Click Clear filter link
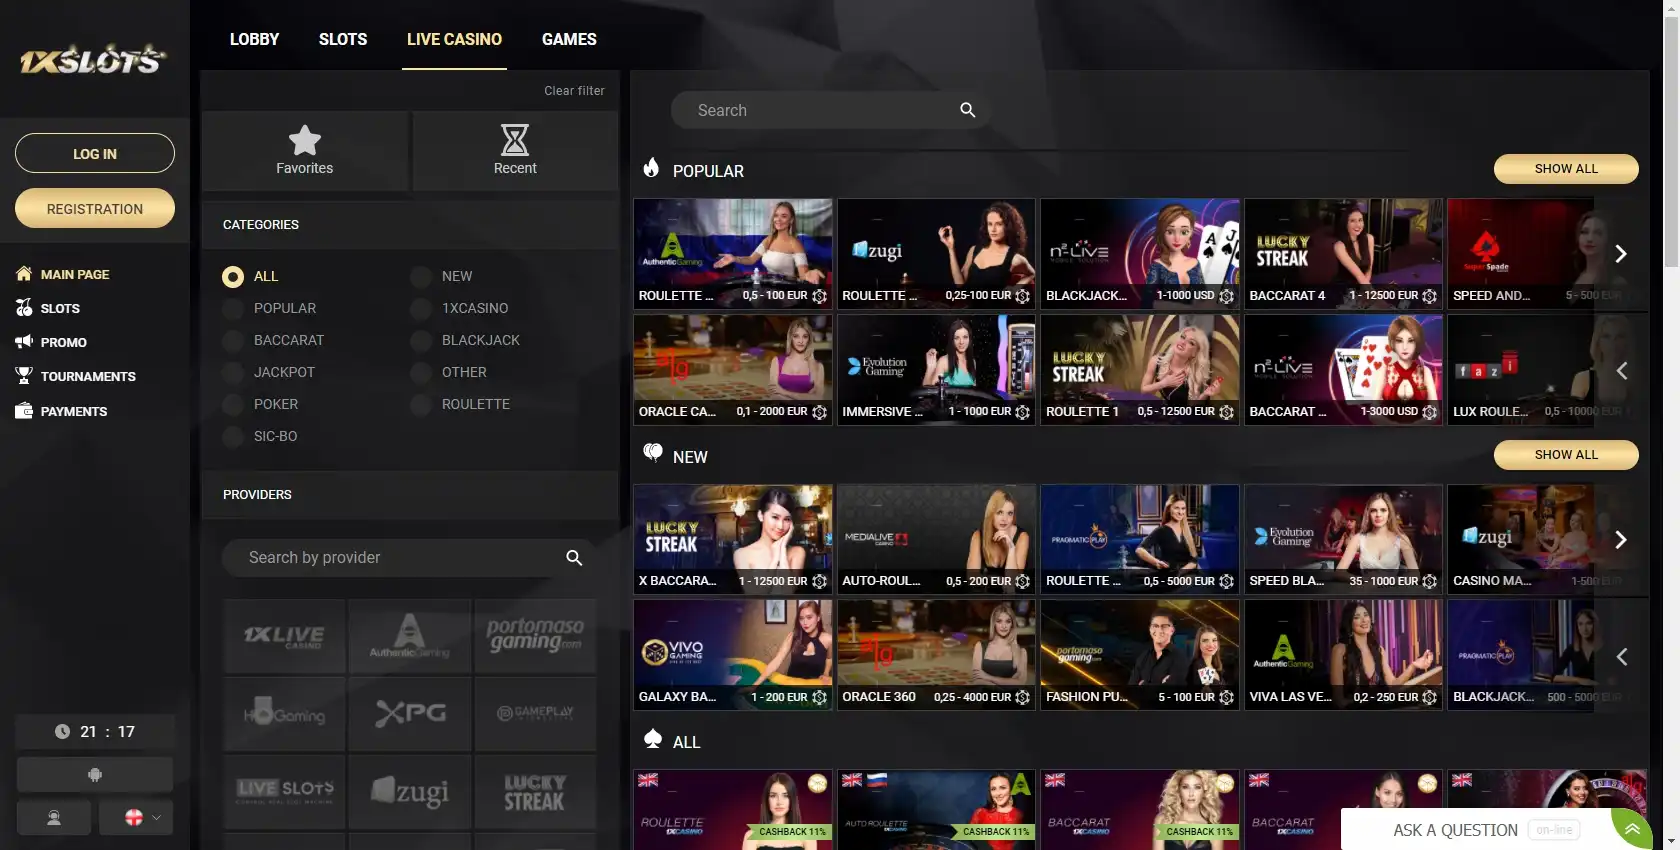The width and height of the screenshot is (1680, 850). click(574, 90)
